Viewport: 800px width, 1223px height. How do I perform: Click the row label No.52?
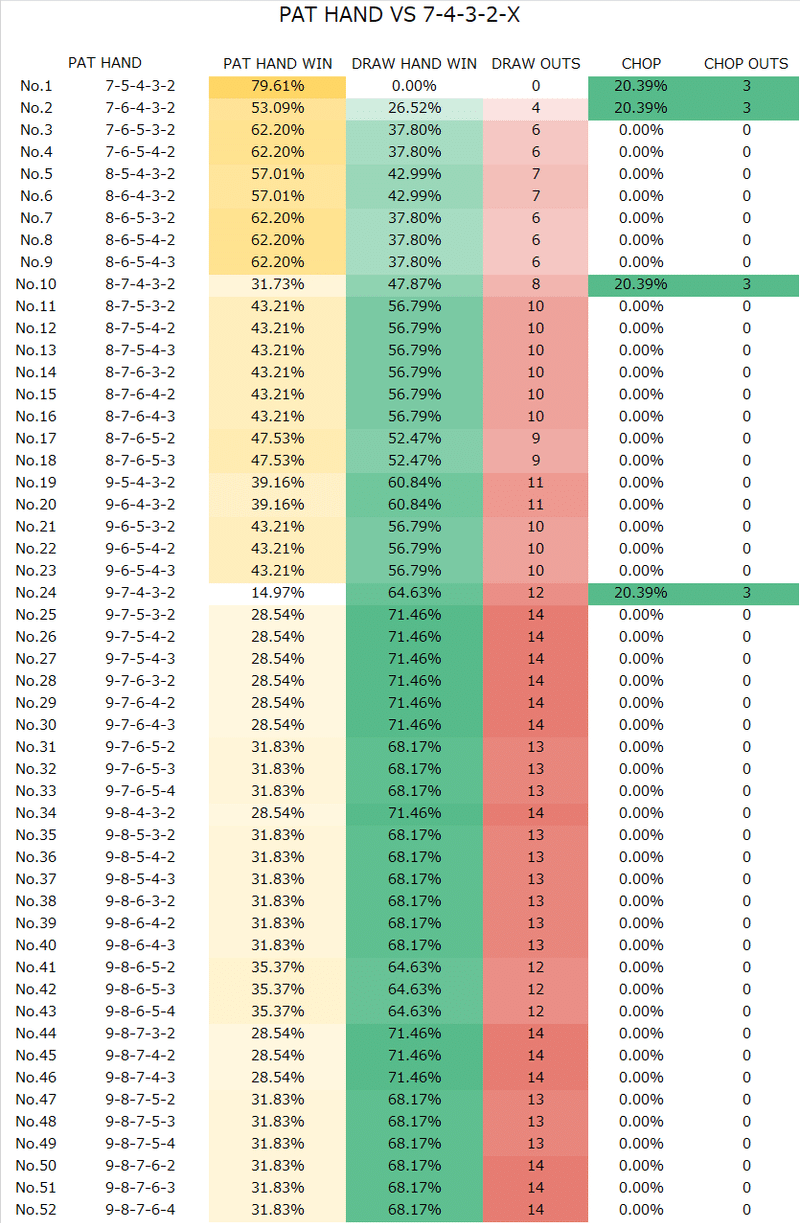[36, 1208]
